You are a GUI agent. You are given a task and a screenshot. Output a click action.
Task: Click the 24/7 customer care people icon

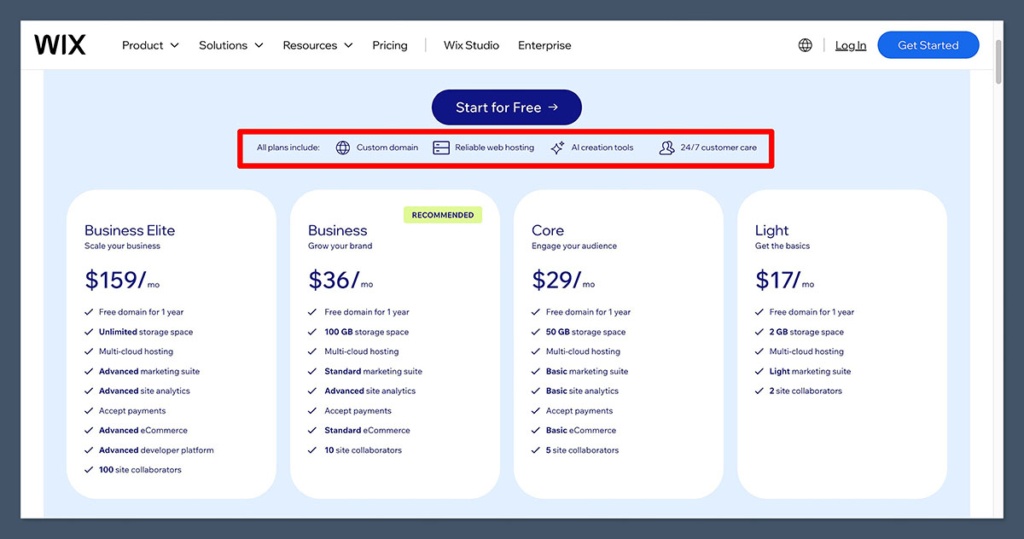point(666,148)
